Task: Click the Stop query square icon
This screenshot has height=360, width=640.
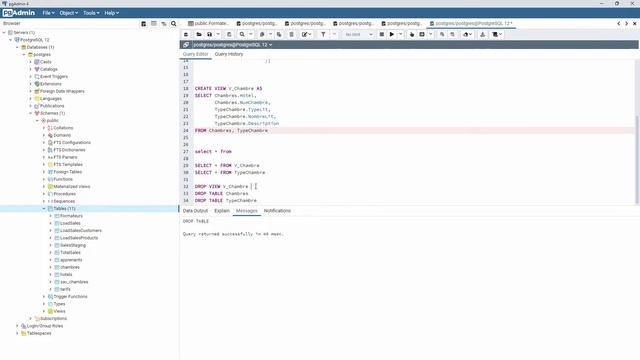Action: pyautogui.click(x=382, y=35)
